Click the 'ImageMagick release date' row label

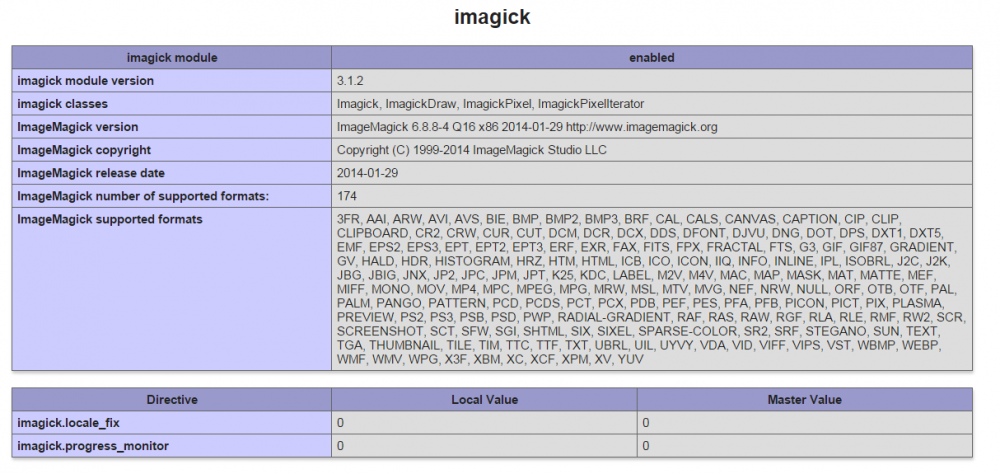[90, 173]
